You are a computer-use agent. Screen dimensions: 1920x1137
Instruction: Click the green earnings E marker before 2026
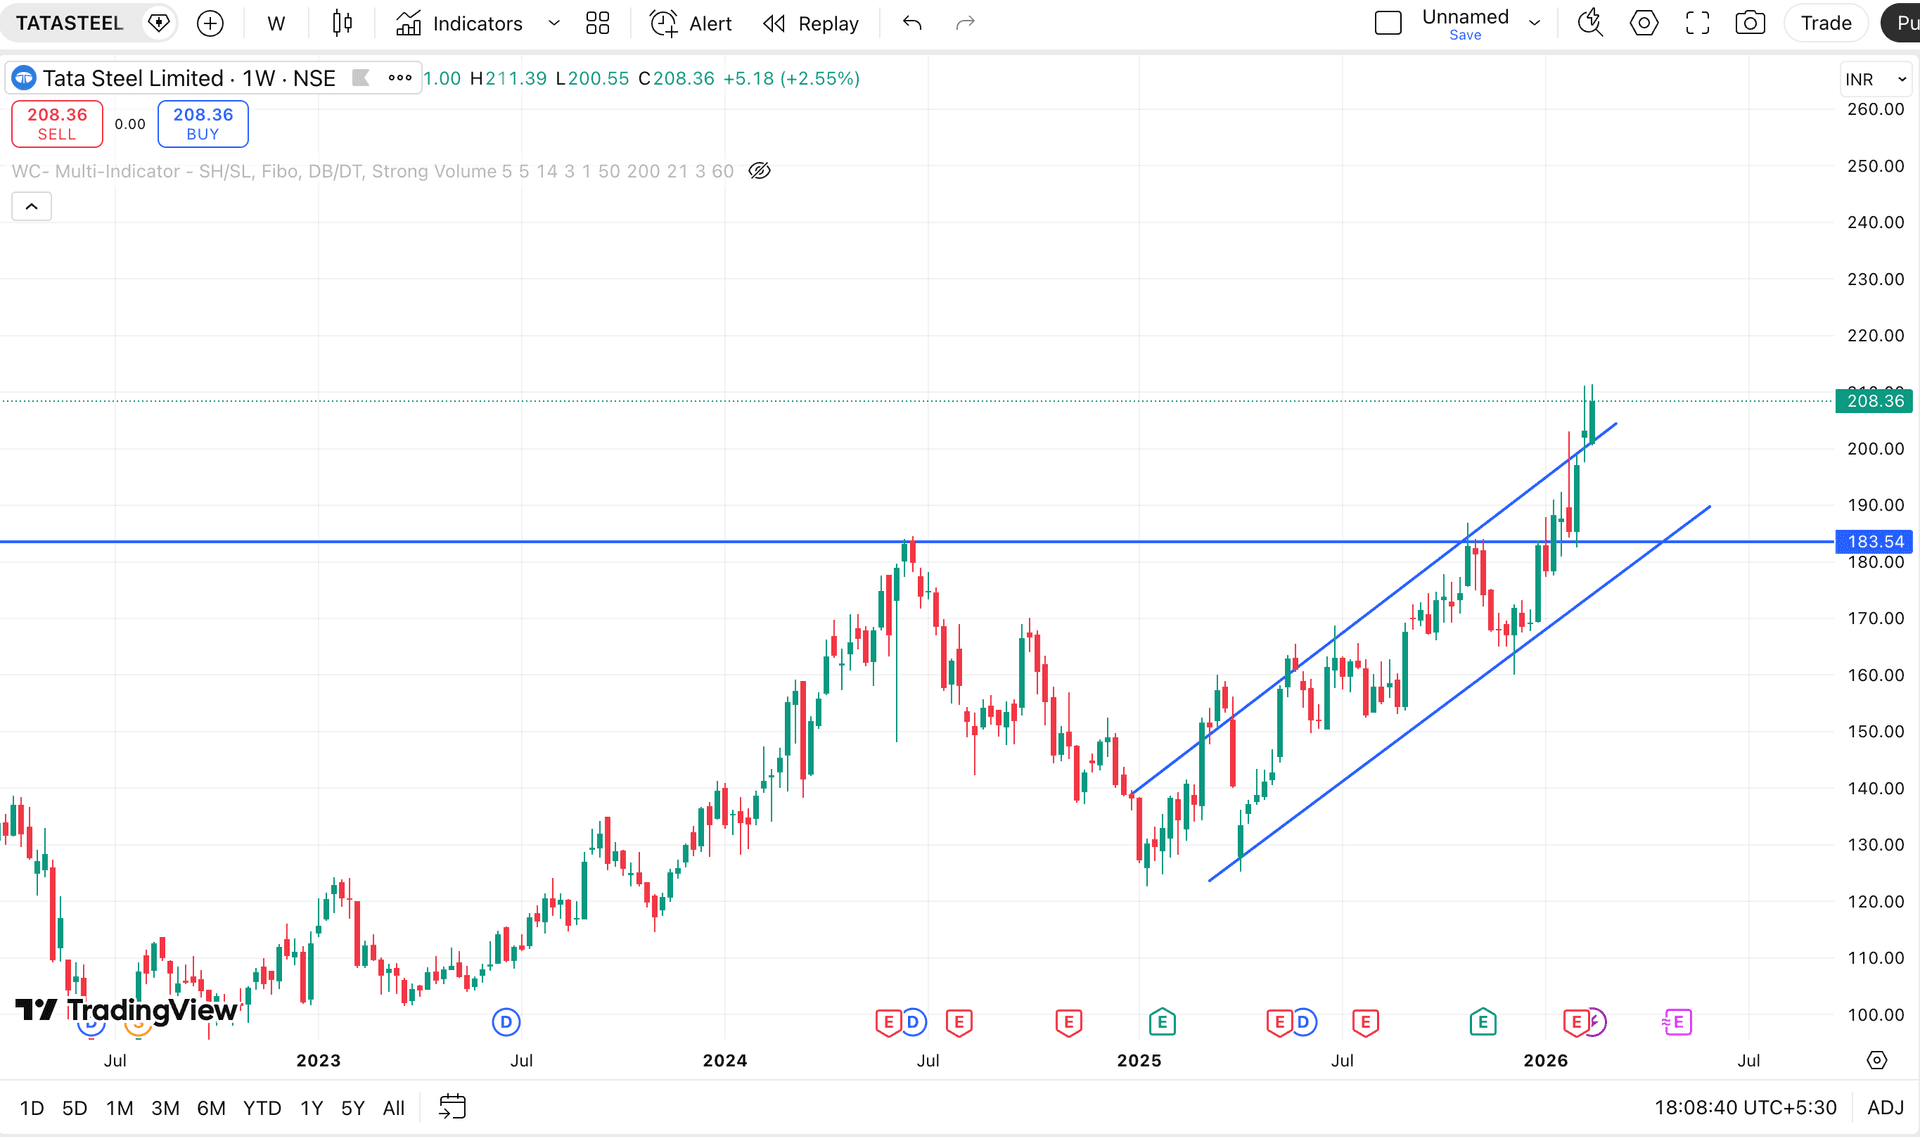1483,1022
